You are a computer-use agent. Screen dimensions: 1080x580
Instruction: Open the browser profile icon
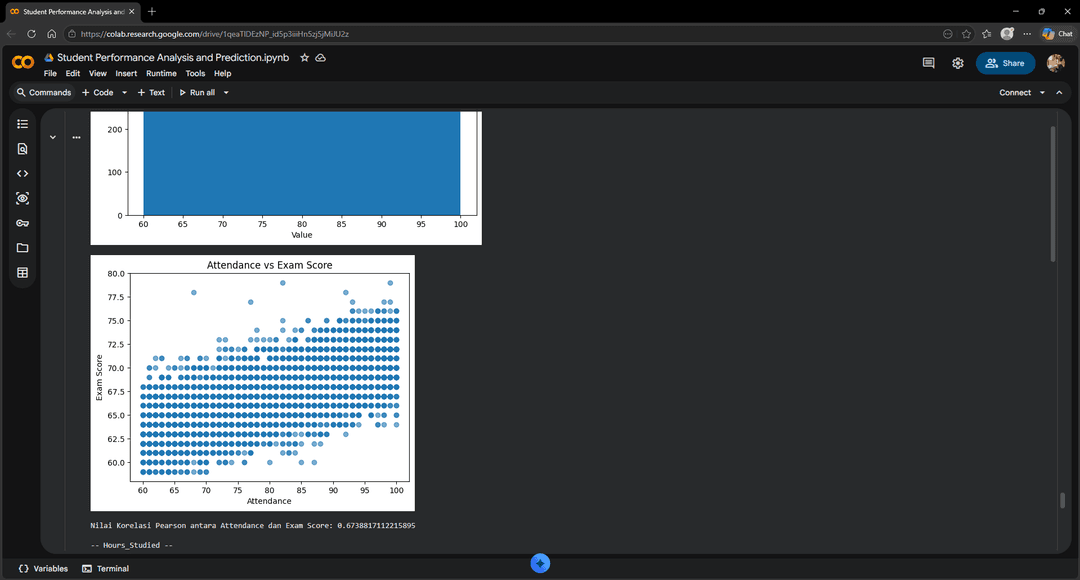pos(1007,34)
